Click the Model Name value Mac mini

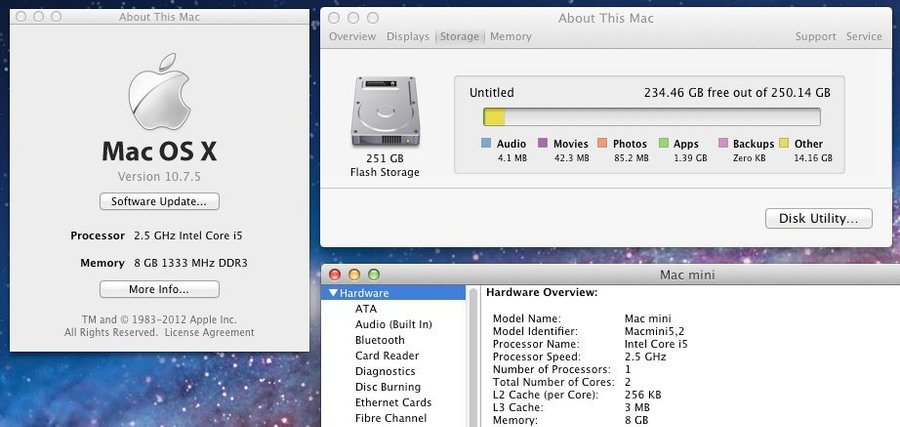click(647, 319)
